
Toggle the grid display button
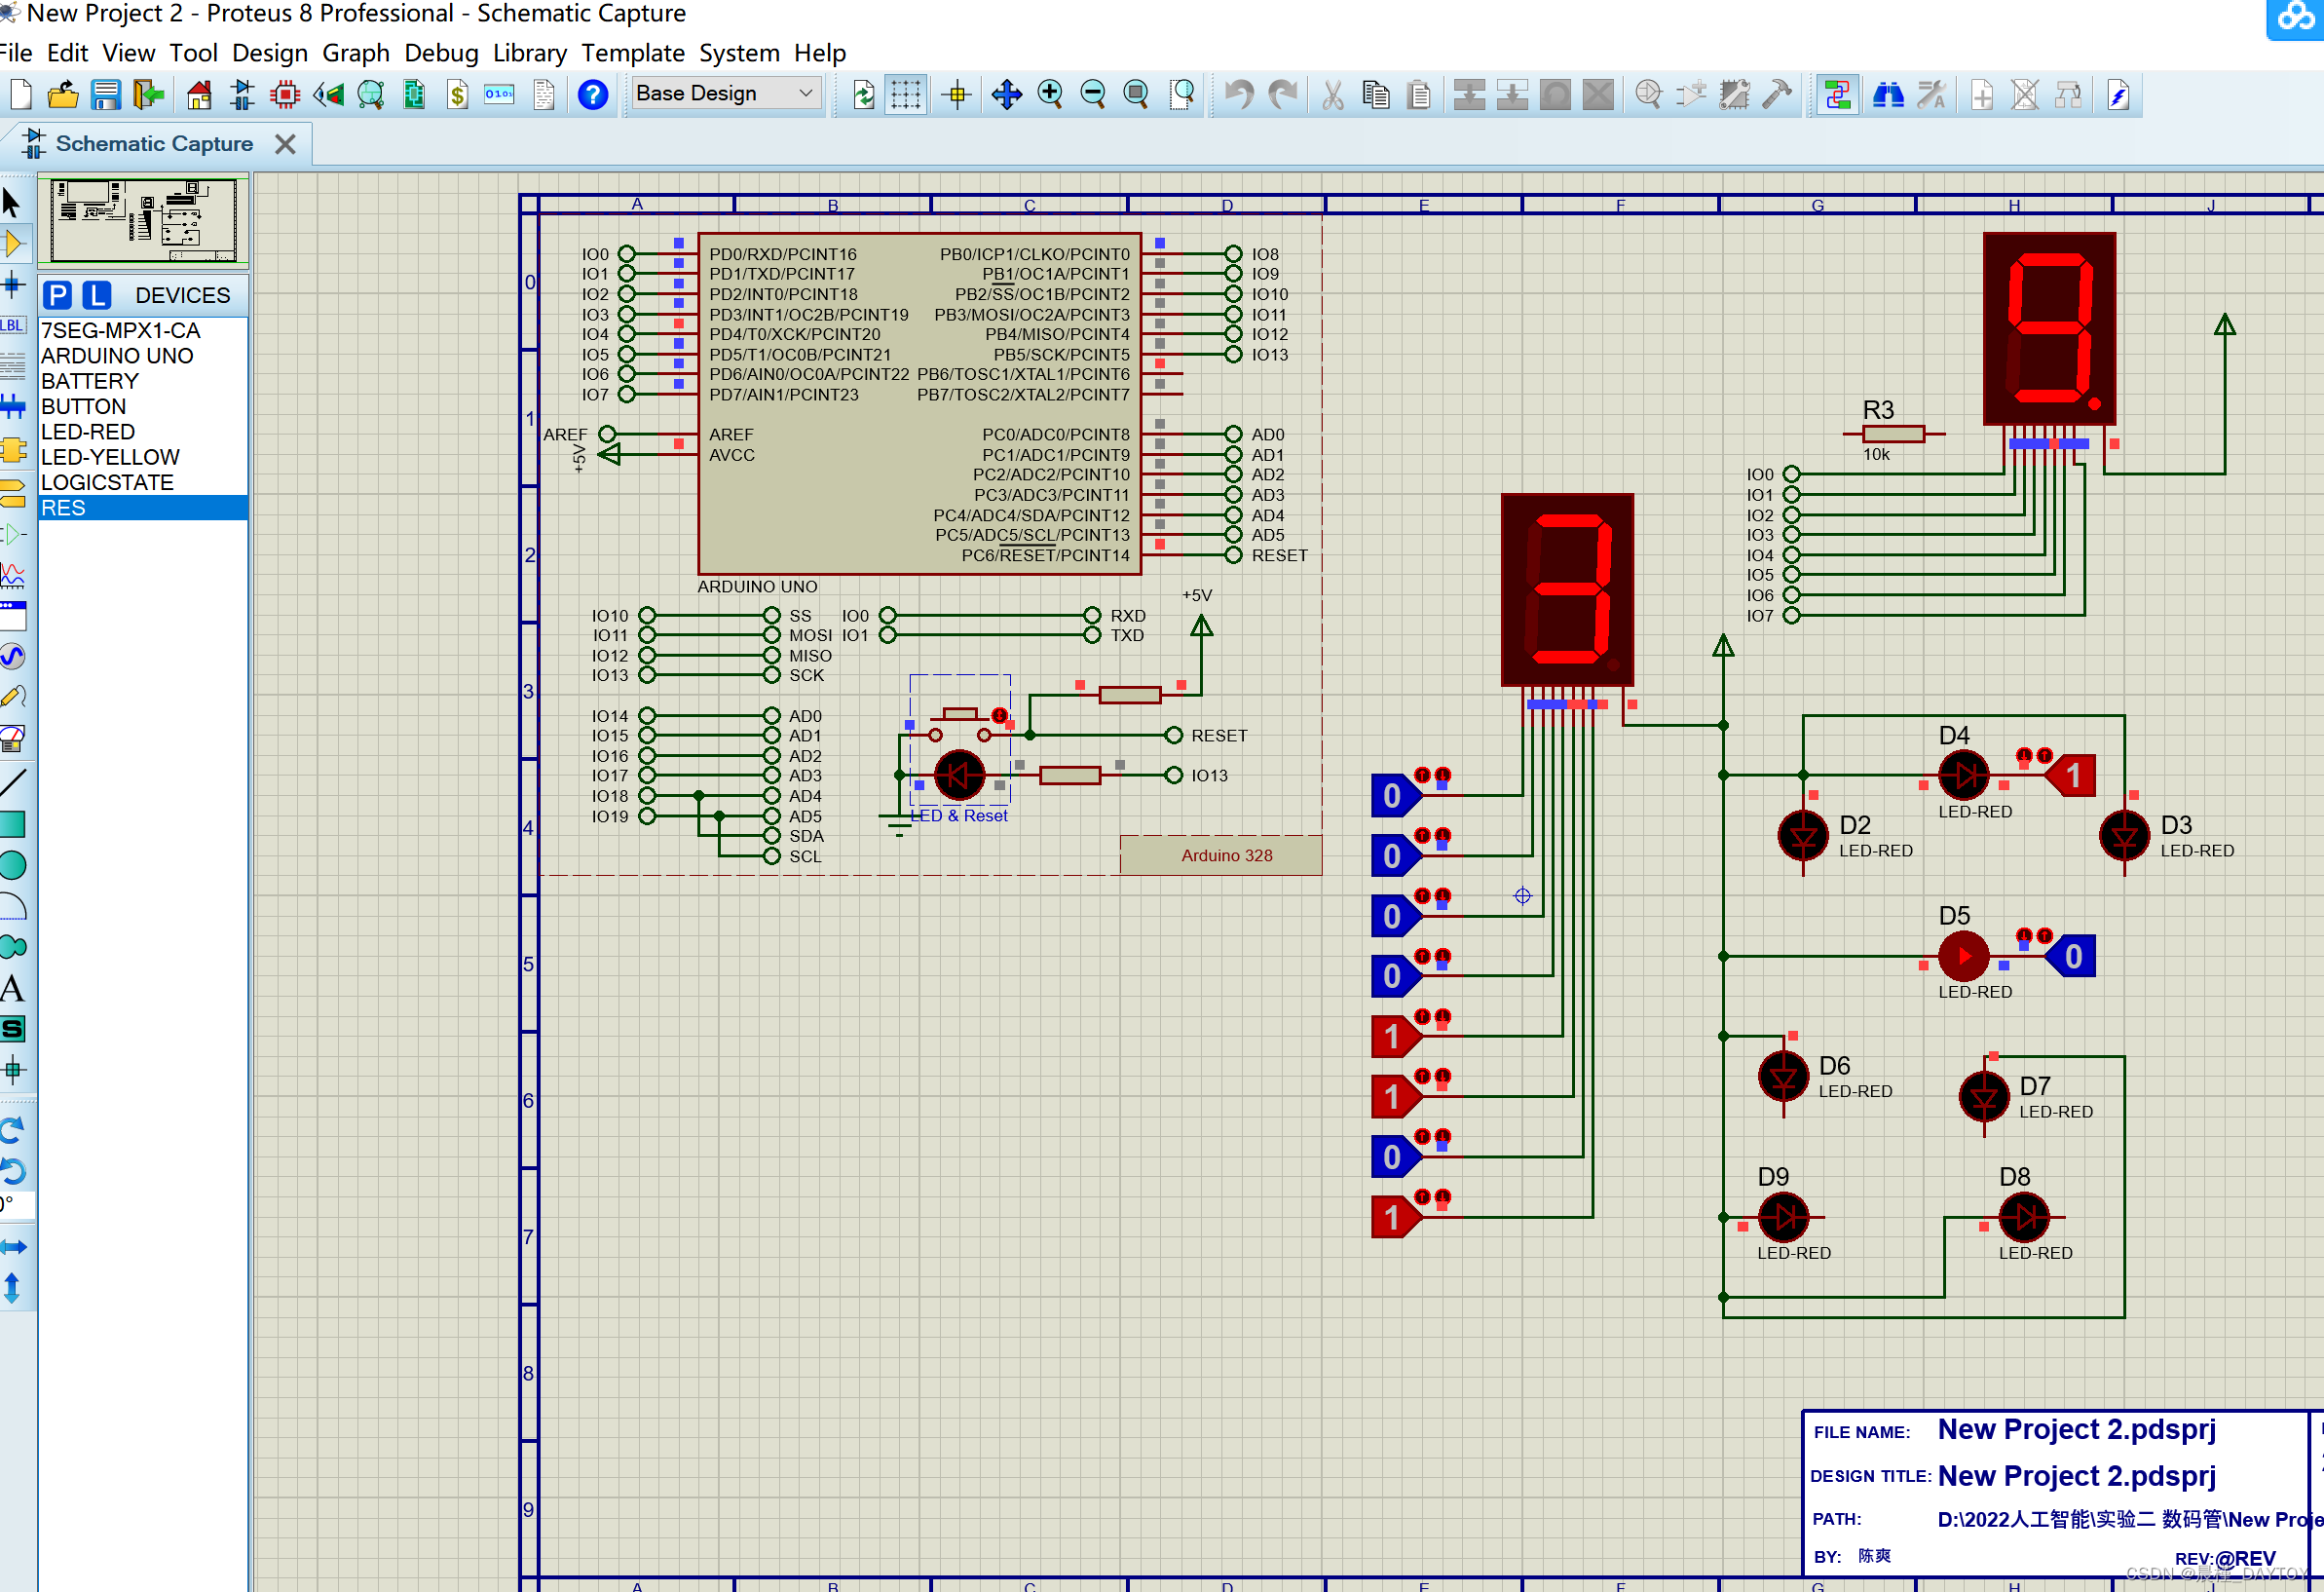point(906,95)
